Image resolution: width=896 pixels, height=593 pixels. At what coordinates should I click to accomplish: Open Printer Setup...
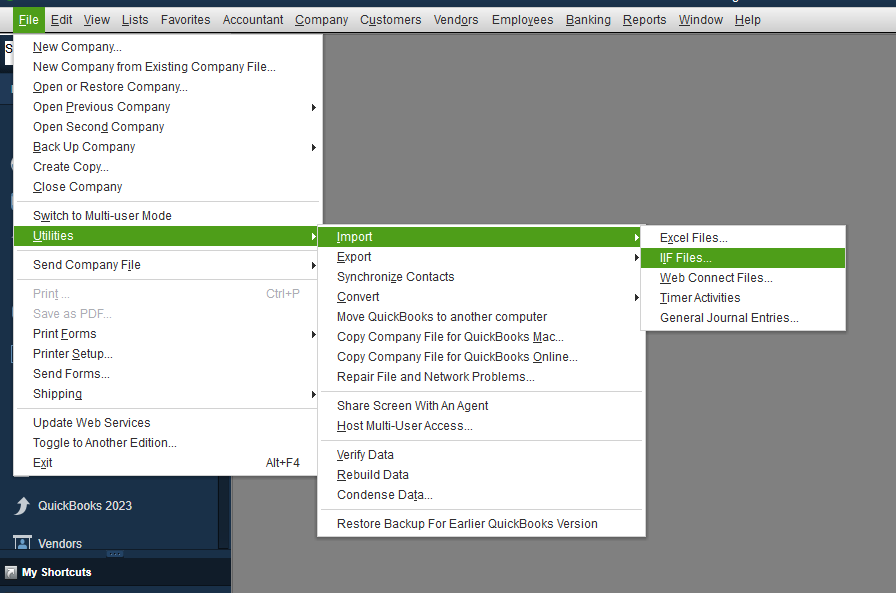[x=166, y=354]
